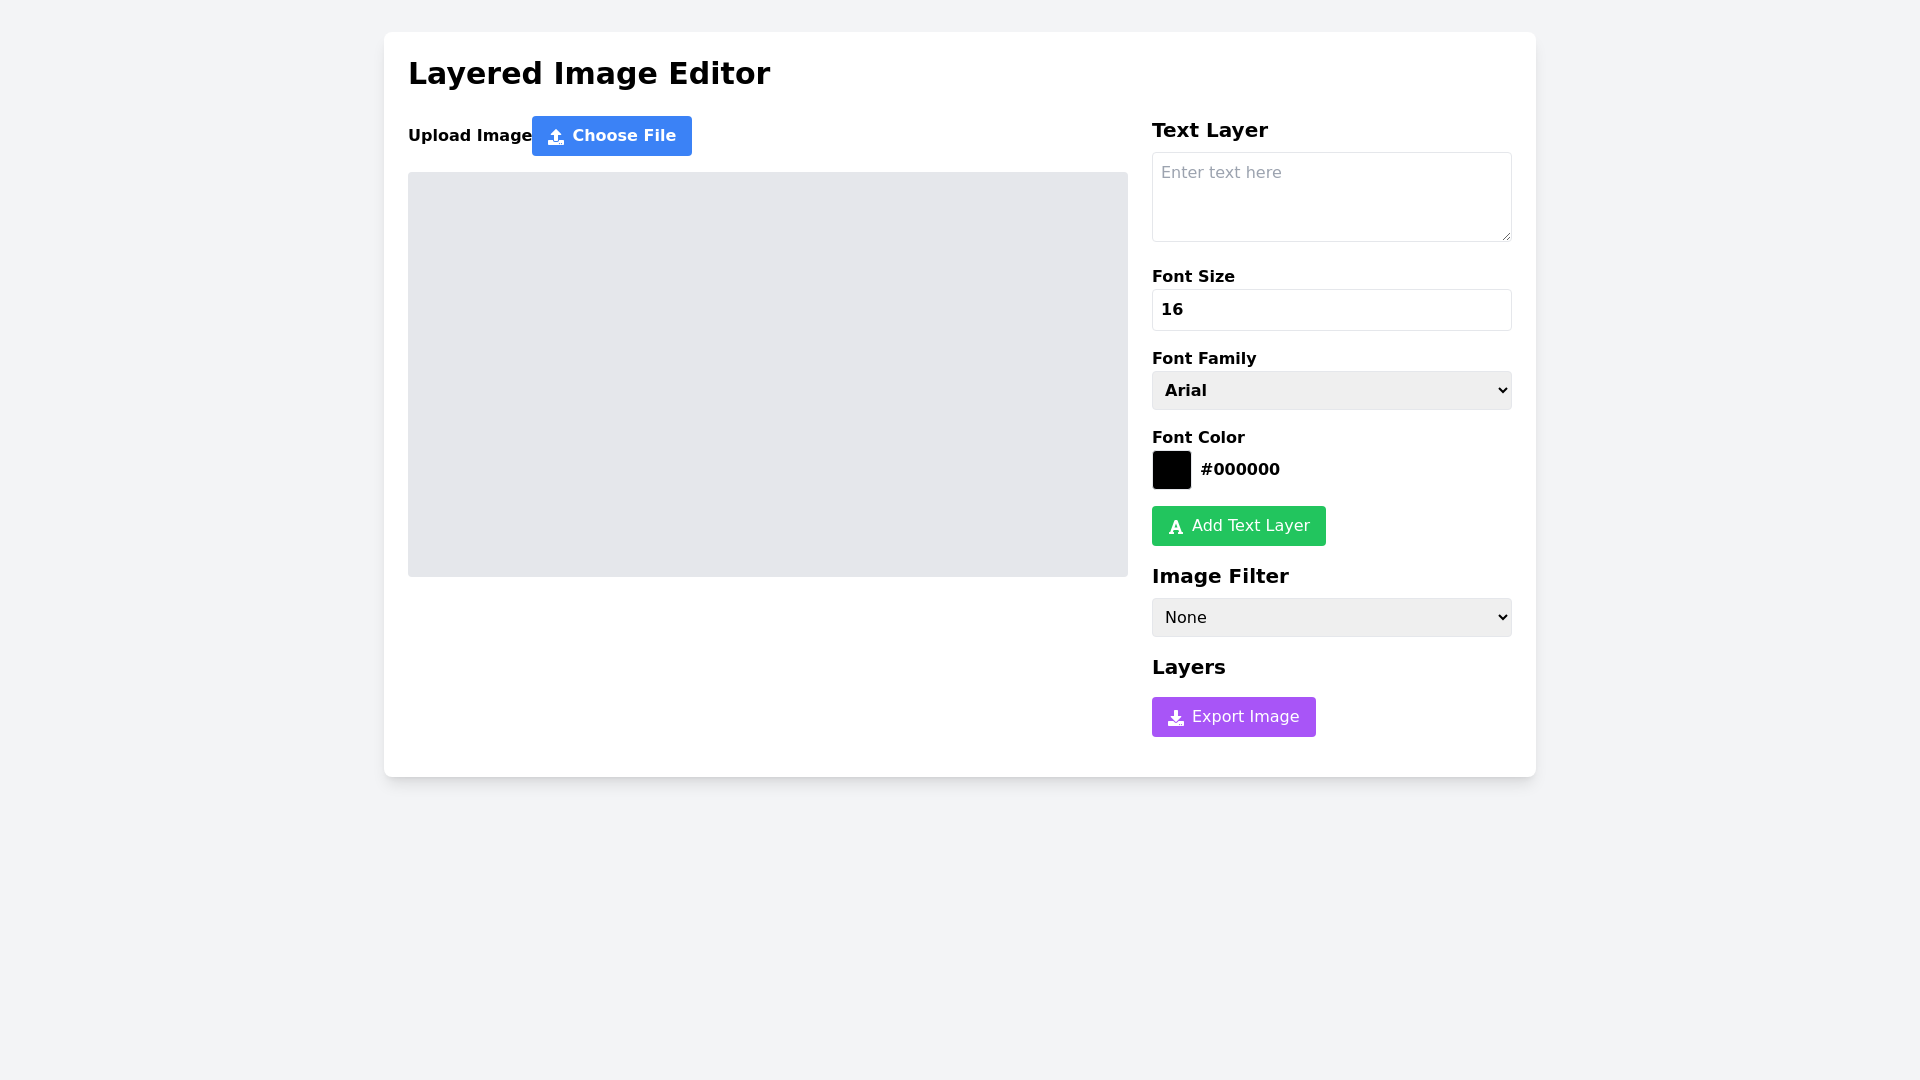The image size is (1920, 1080).
Task: Click the Export Image button
Action: tap(1233, 717)
